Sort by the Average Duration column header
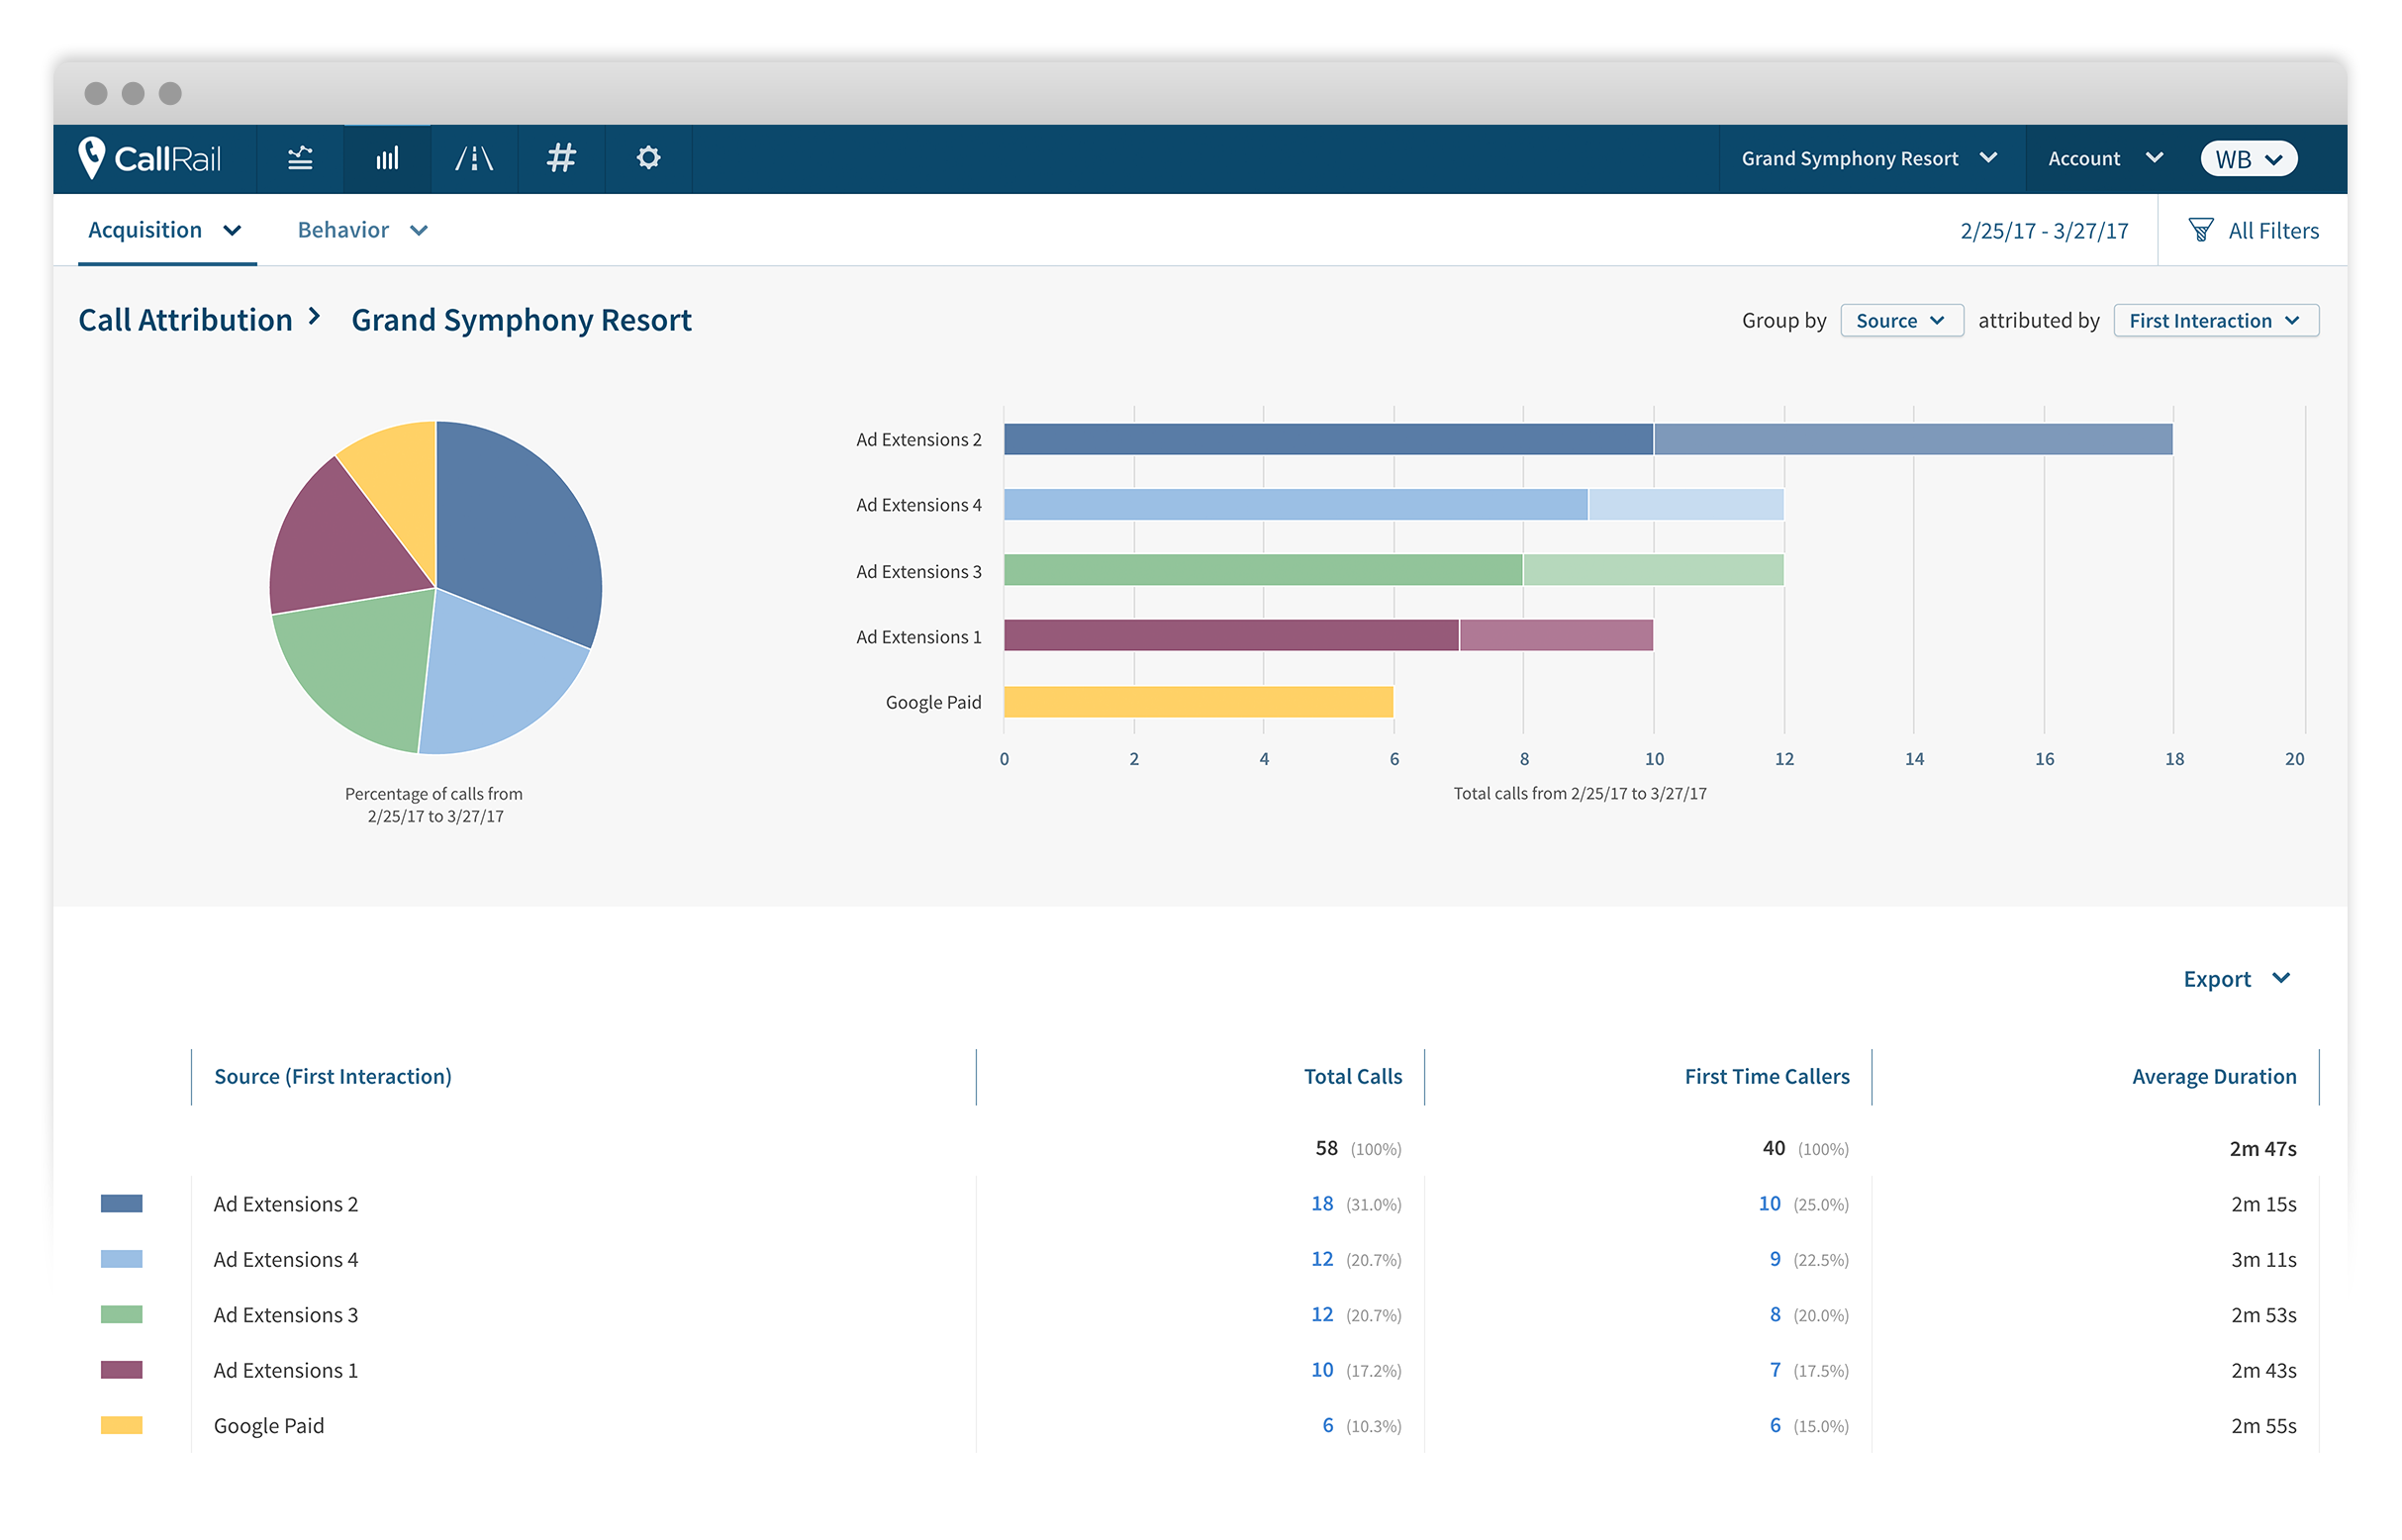This screenshot has height=1540, width=2402. pos(2213,1076)
